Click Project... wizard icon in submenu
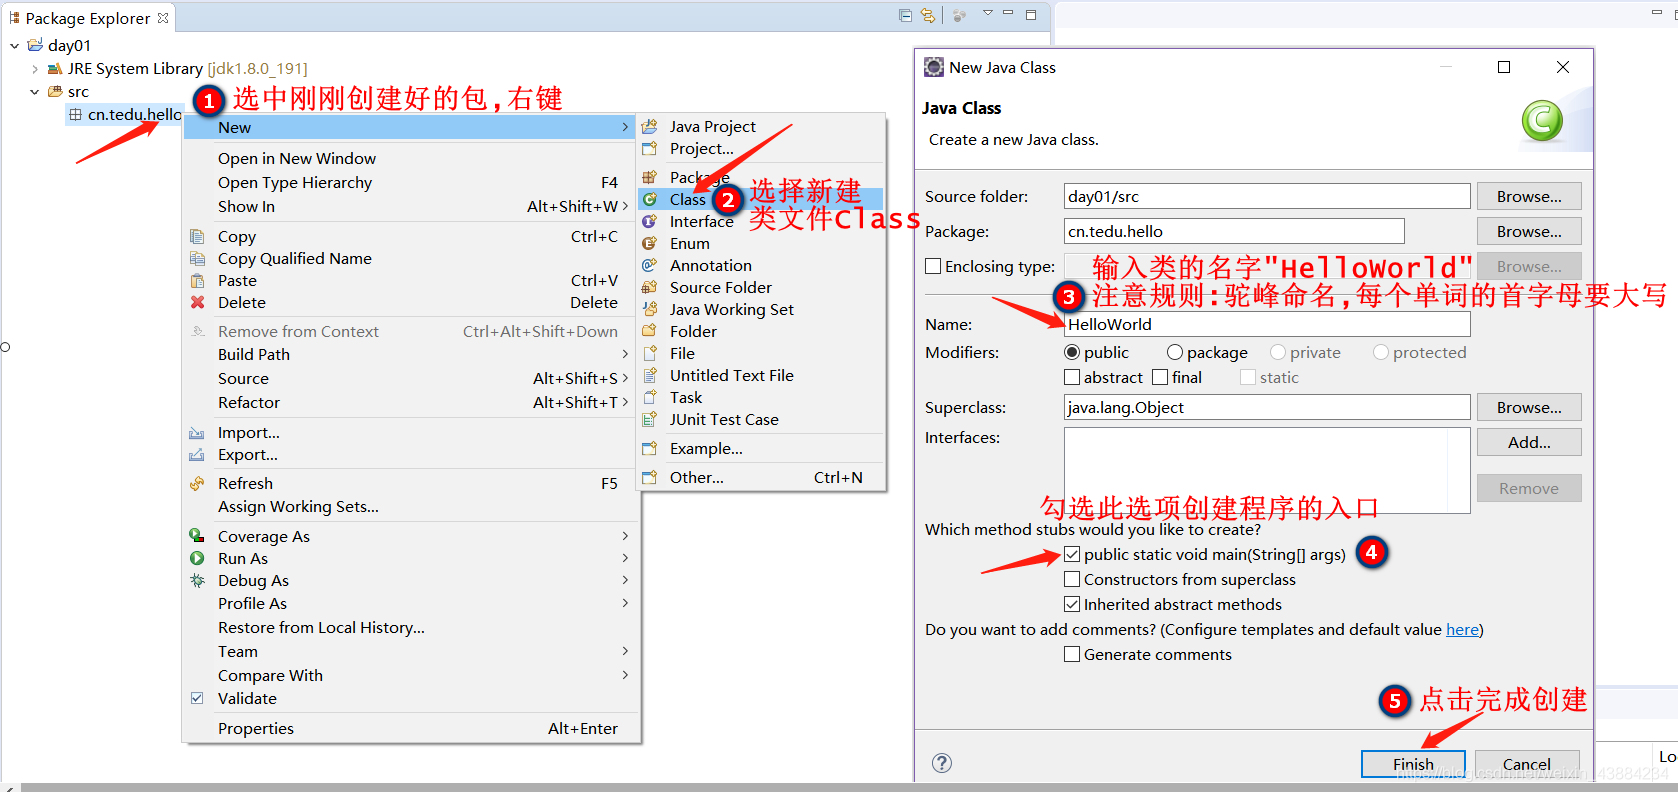1678x792 pixels. tap(650, 149)
